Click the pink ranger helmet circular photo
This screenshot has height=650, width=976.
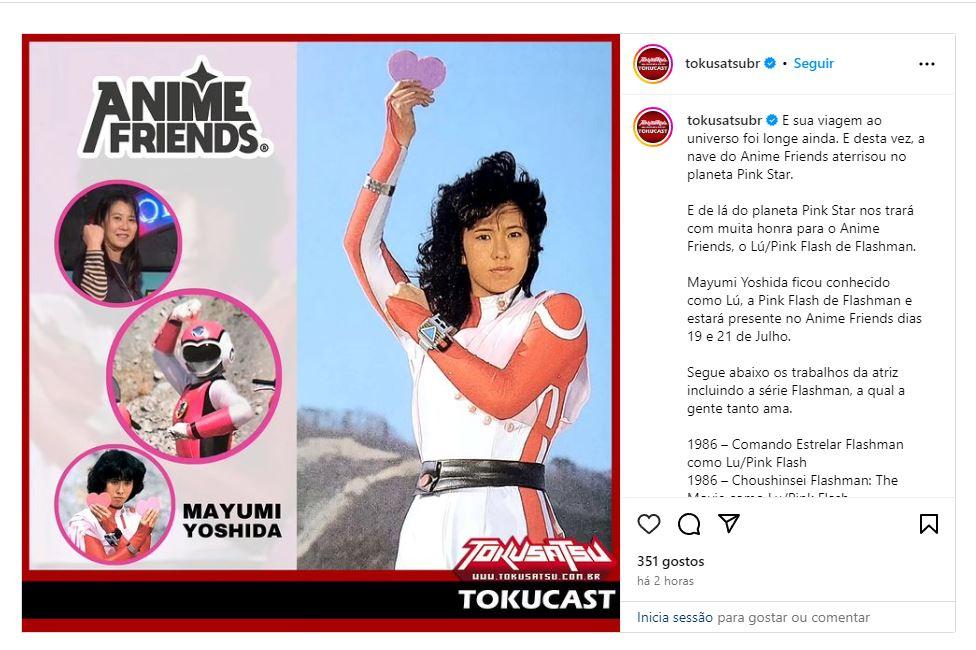tap(194, 375)
